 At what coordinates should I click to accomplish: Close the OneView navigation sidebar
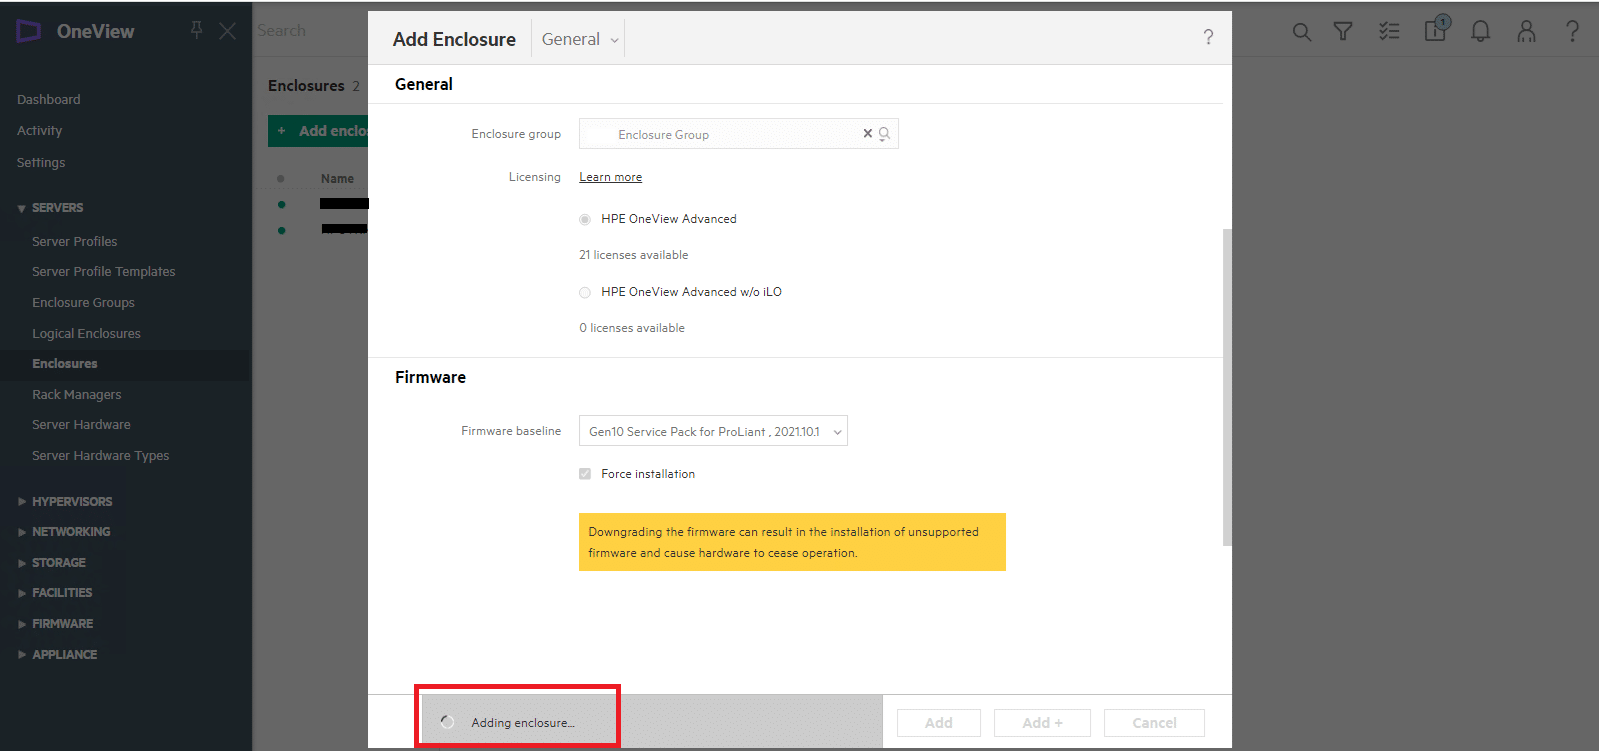tap(228, 31)
